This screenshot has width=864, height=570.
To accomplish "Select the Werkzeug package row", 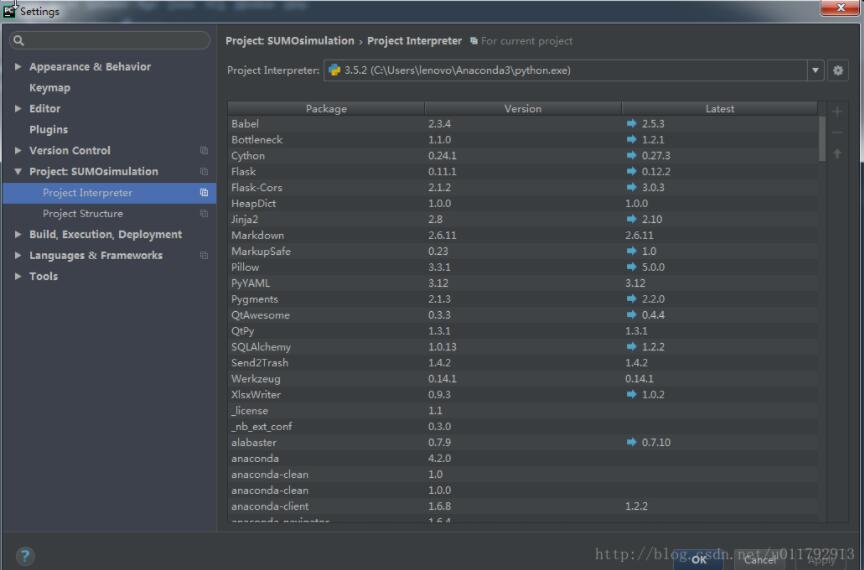I will pos(523,379).
